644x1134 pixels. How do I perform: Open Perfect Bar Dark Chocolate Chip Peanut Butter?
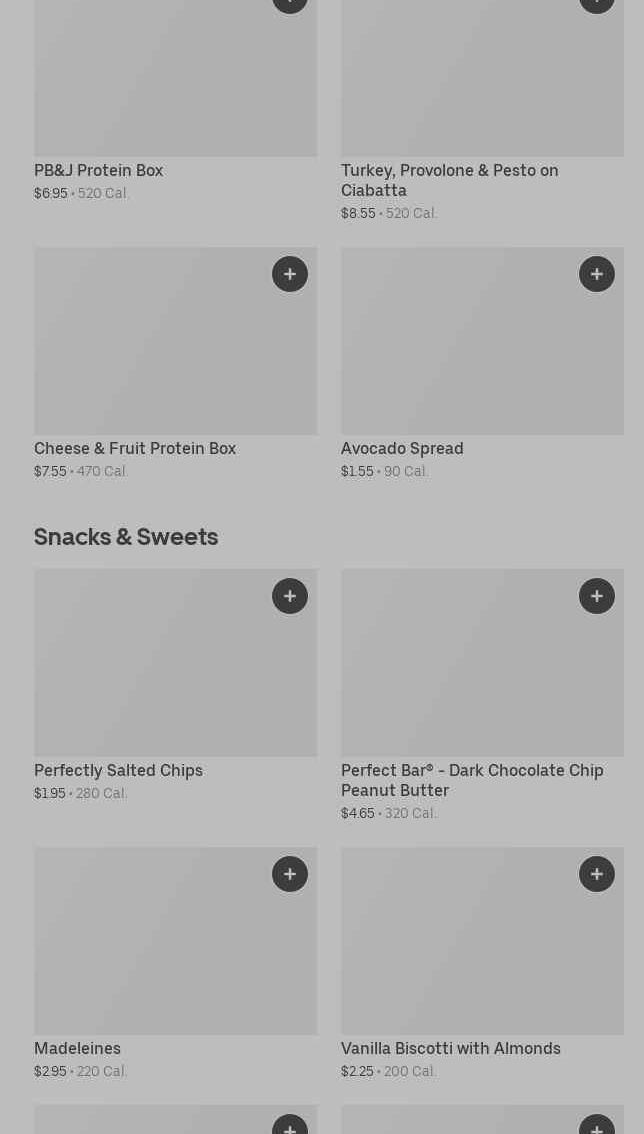(471, 780)
